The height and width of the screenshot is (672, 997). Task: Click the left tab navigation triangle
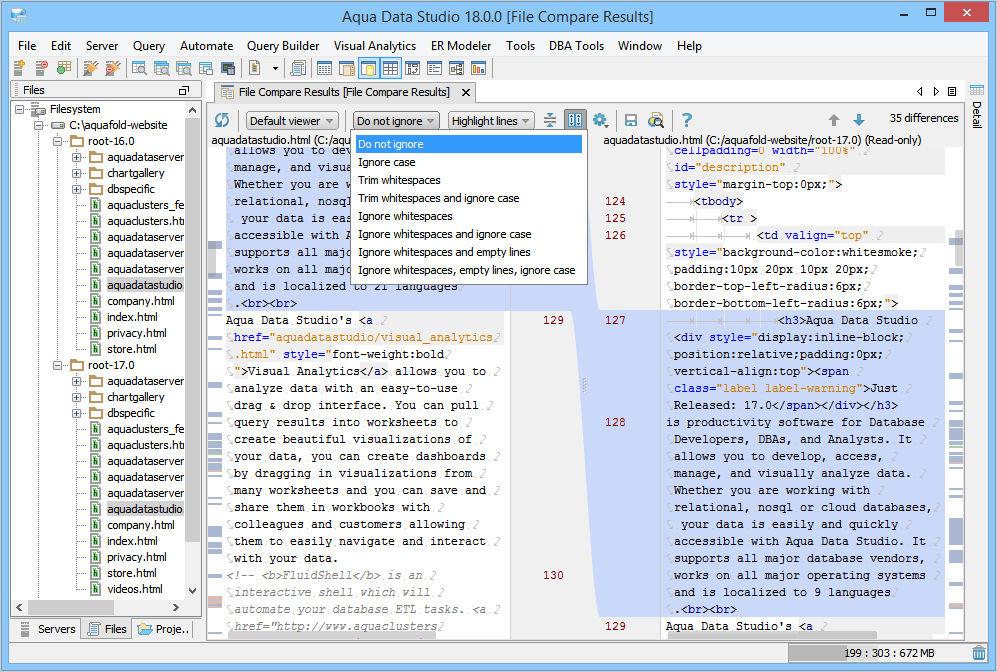tap(919, 92)
